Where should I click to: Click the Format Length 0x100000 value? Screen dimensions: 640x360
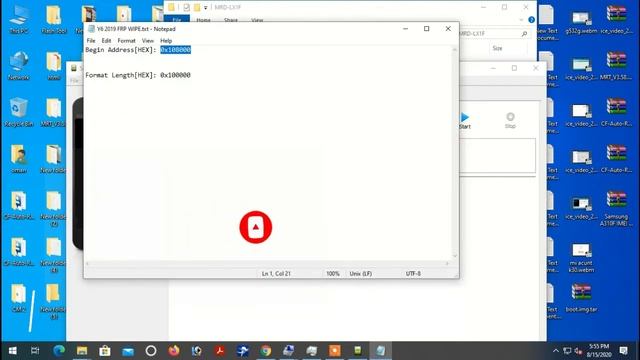[x=175, y=75]
